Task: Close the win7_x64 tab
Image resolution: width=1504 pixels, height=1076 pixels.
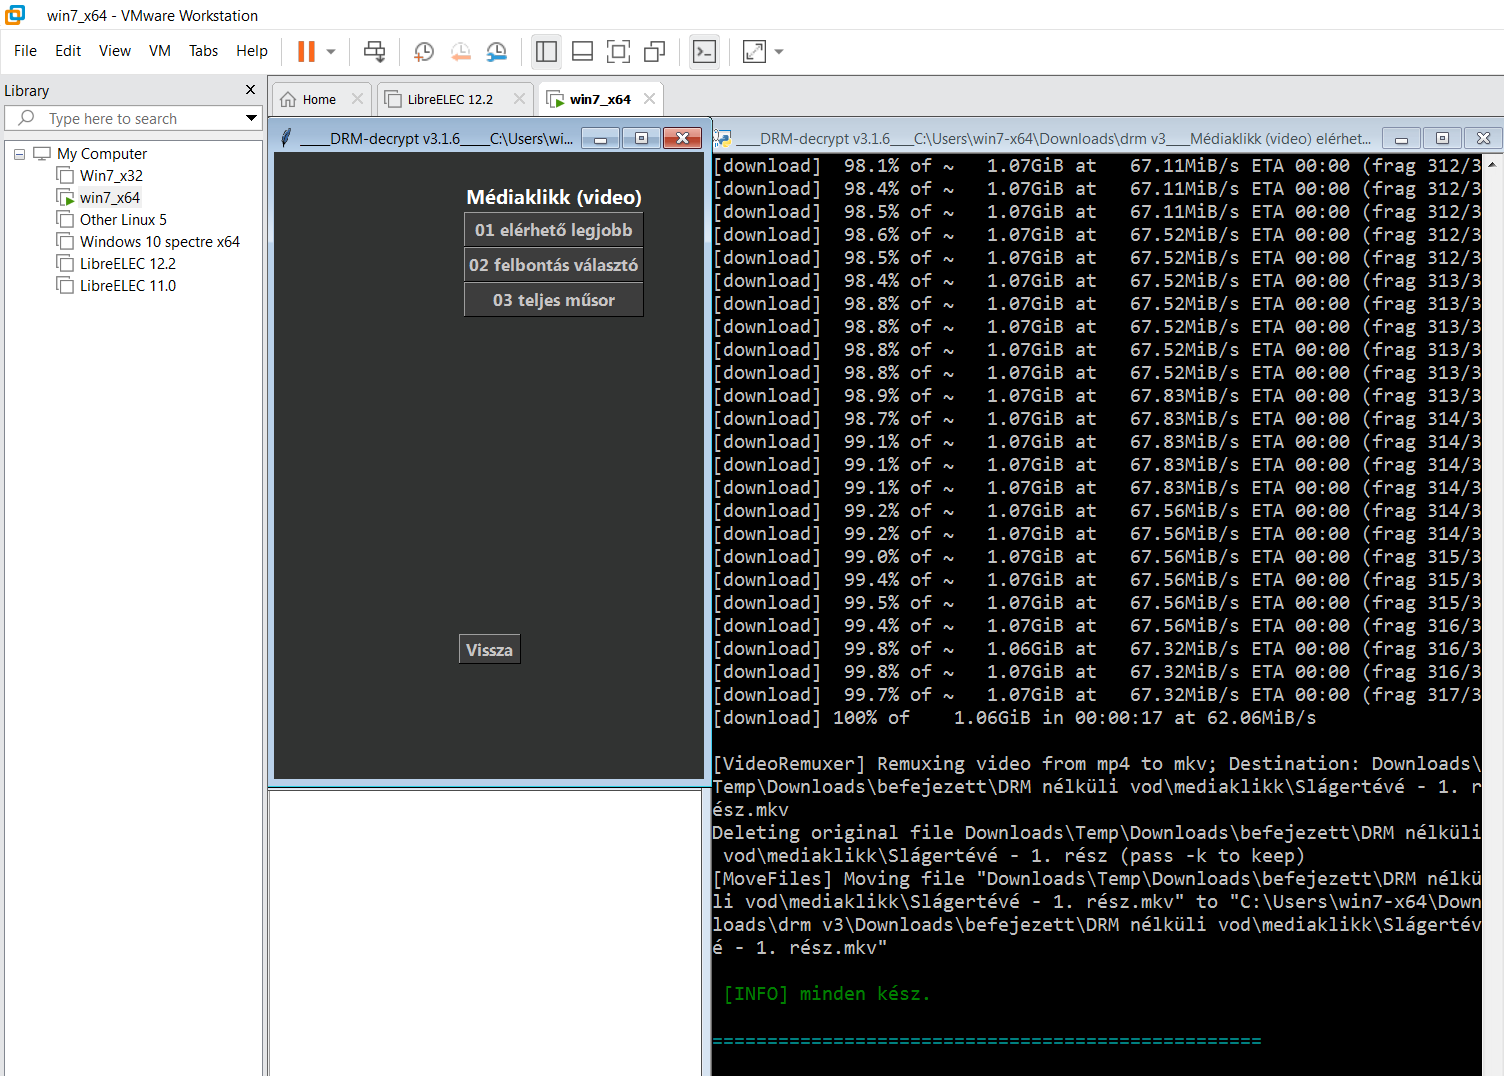Action: [650, 99]
